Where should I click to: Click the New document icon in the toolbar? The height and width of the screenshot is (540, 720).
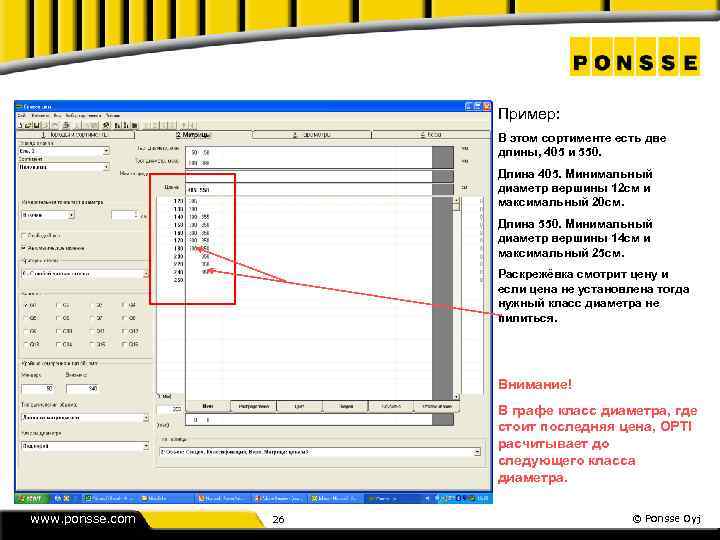(21, 125)
